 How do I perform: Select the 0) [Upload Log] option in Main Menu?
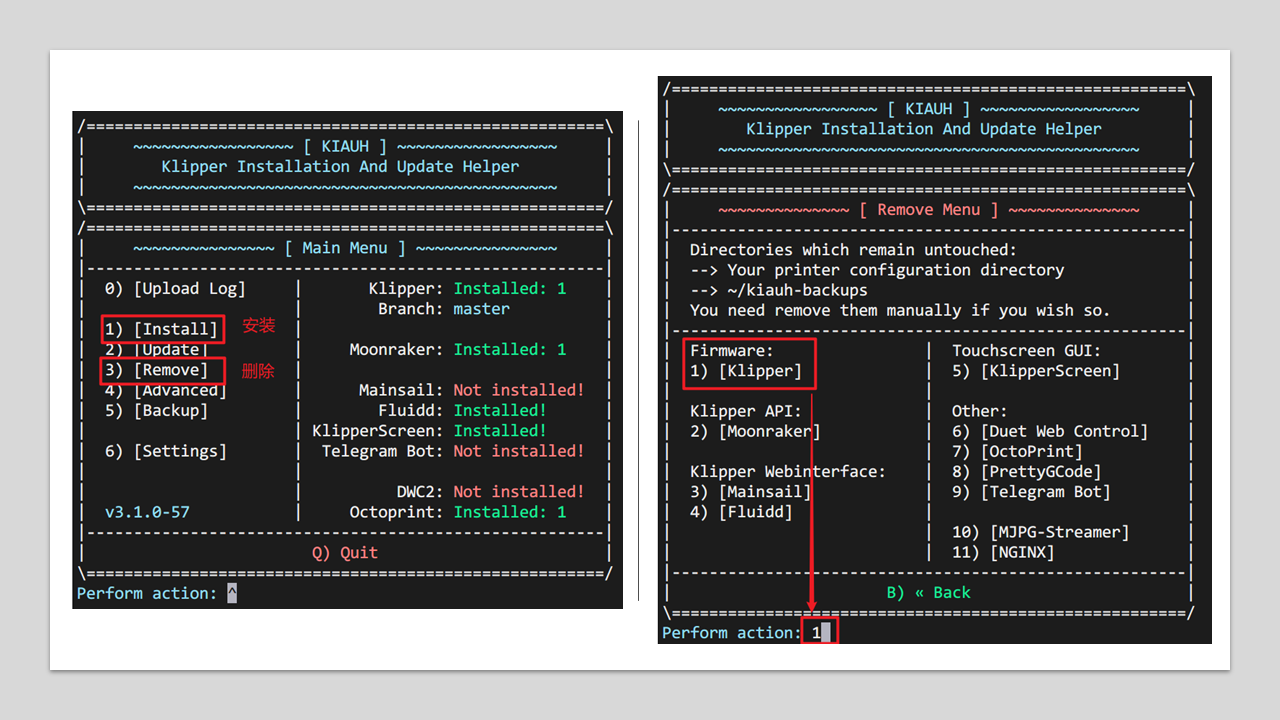pos(175,289)
